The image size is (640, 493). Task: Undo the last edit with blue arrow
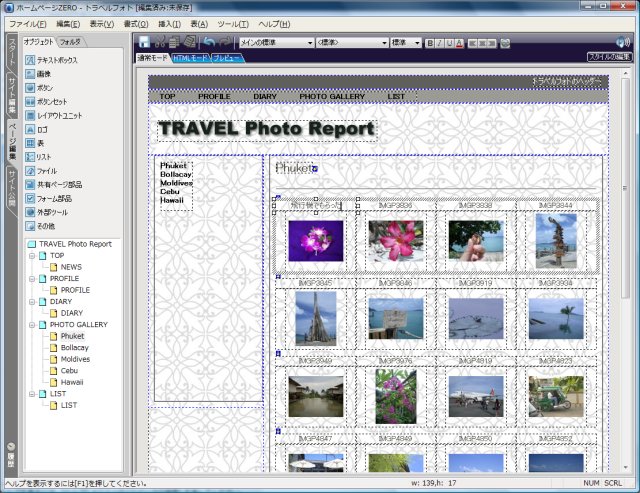coord(209,42)
